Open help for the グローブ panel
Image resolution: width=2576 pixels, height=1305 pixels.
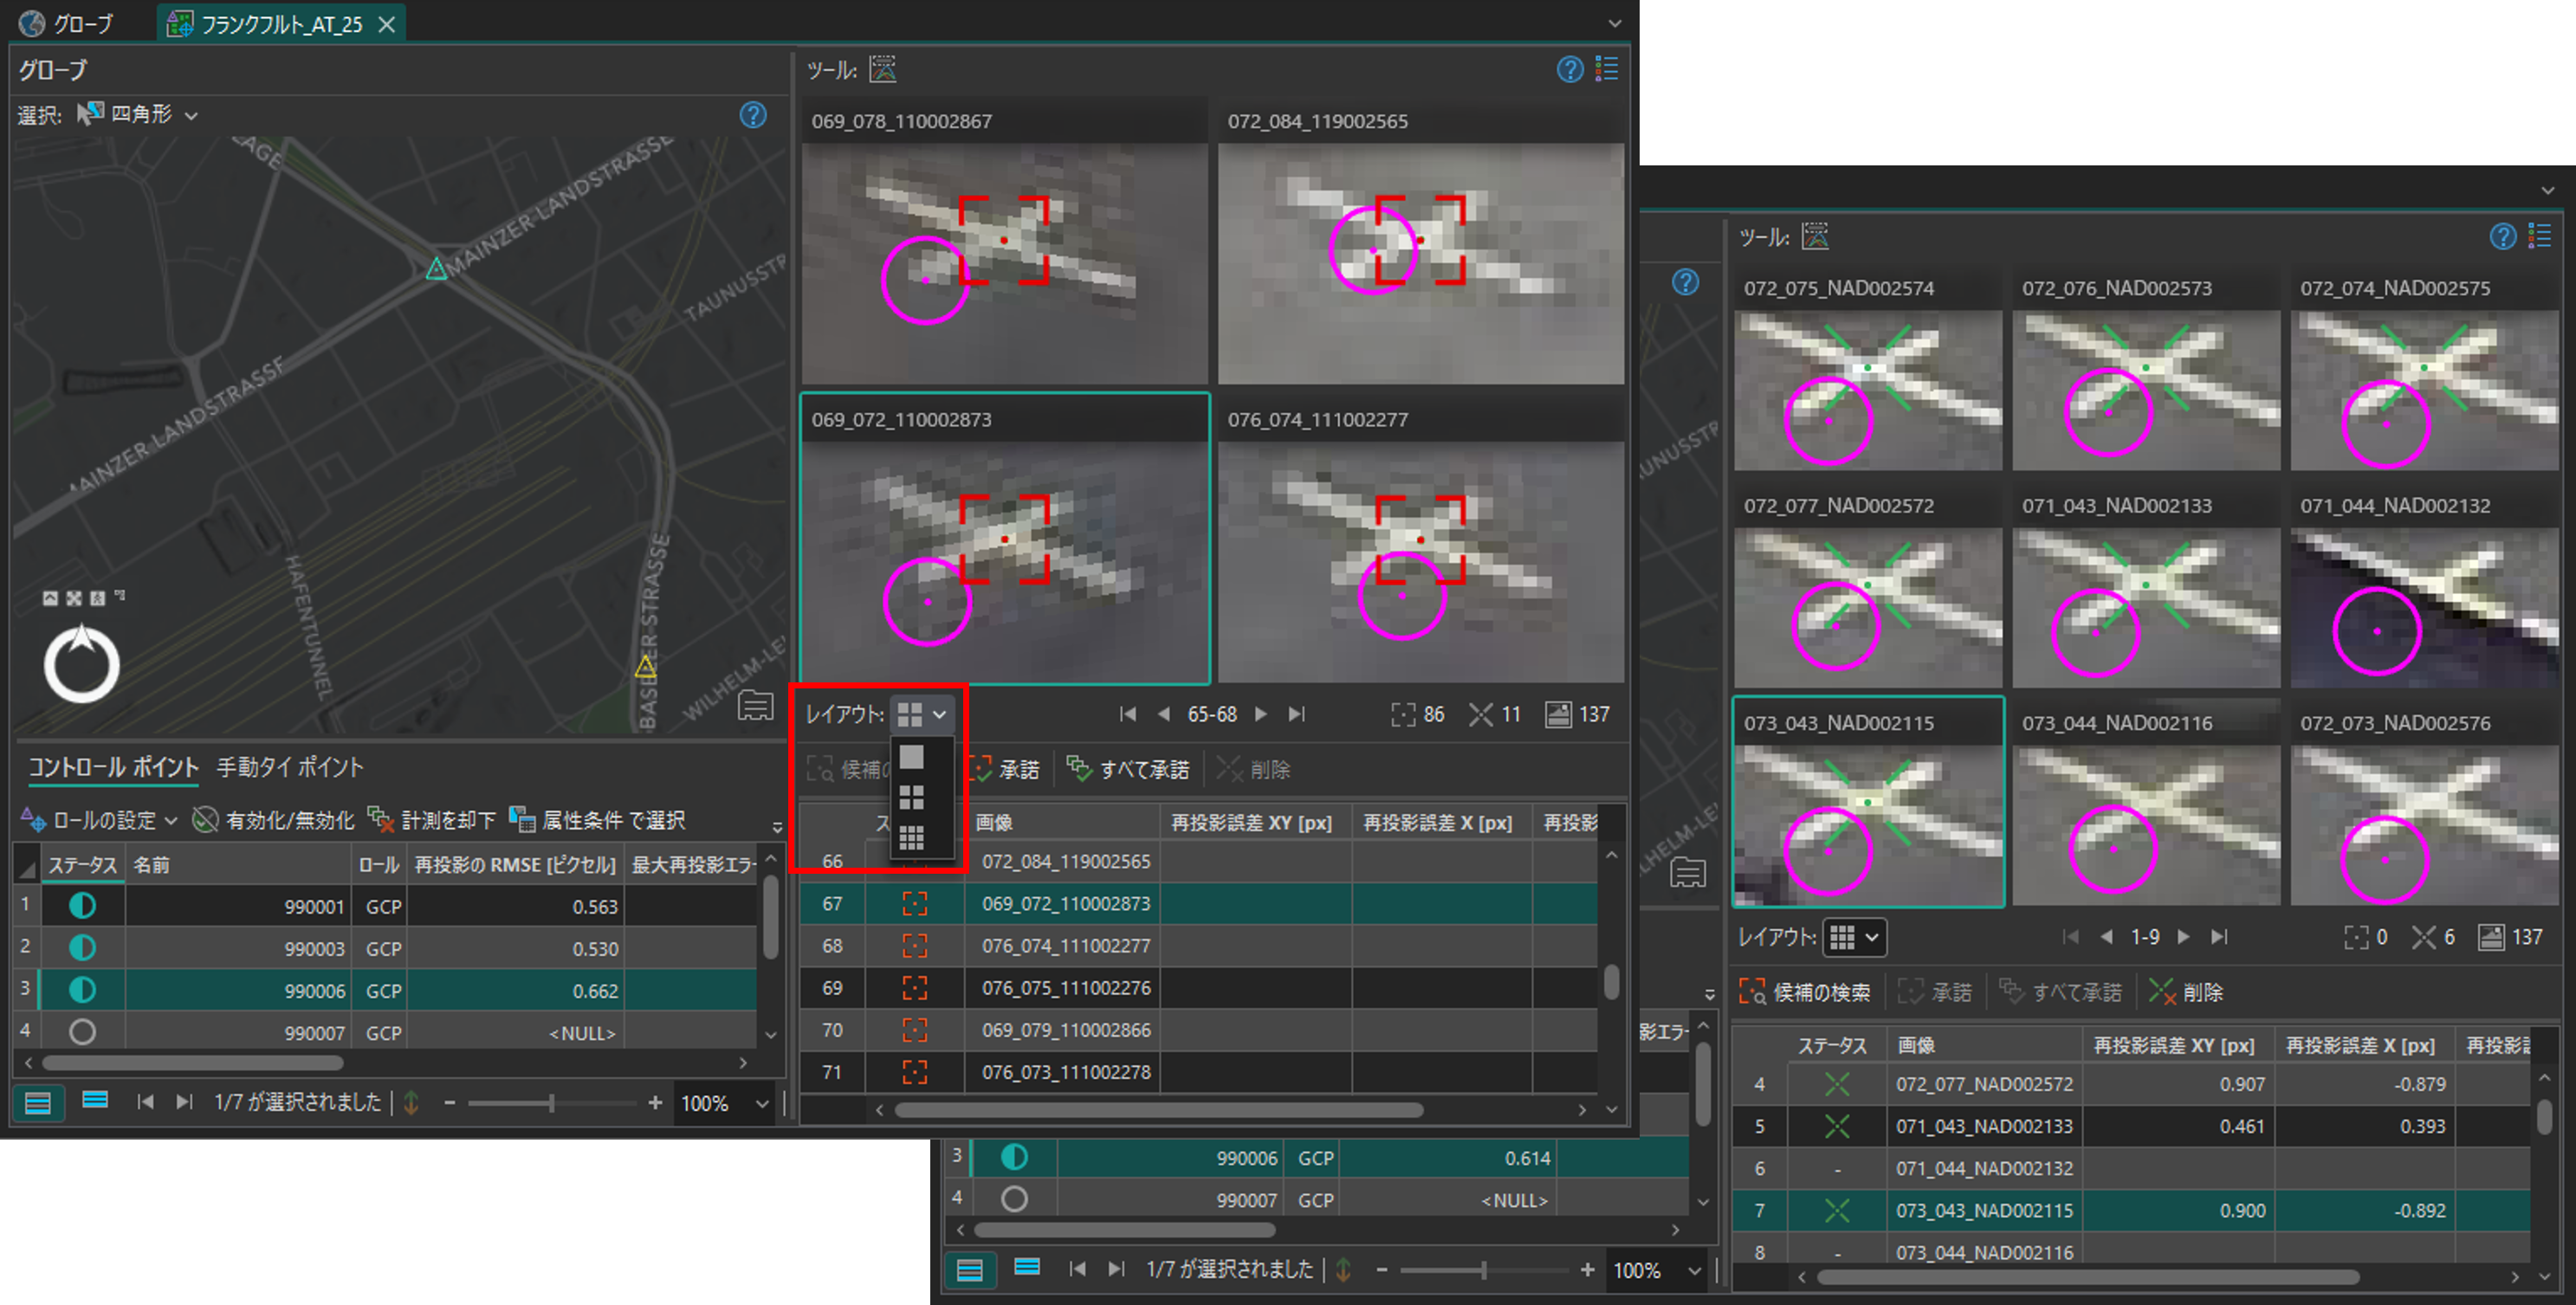point(753,114)
